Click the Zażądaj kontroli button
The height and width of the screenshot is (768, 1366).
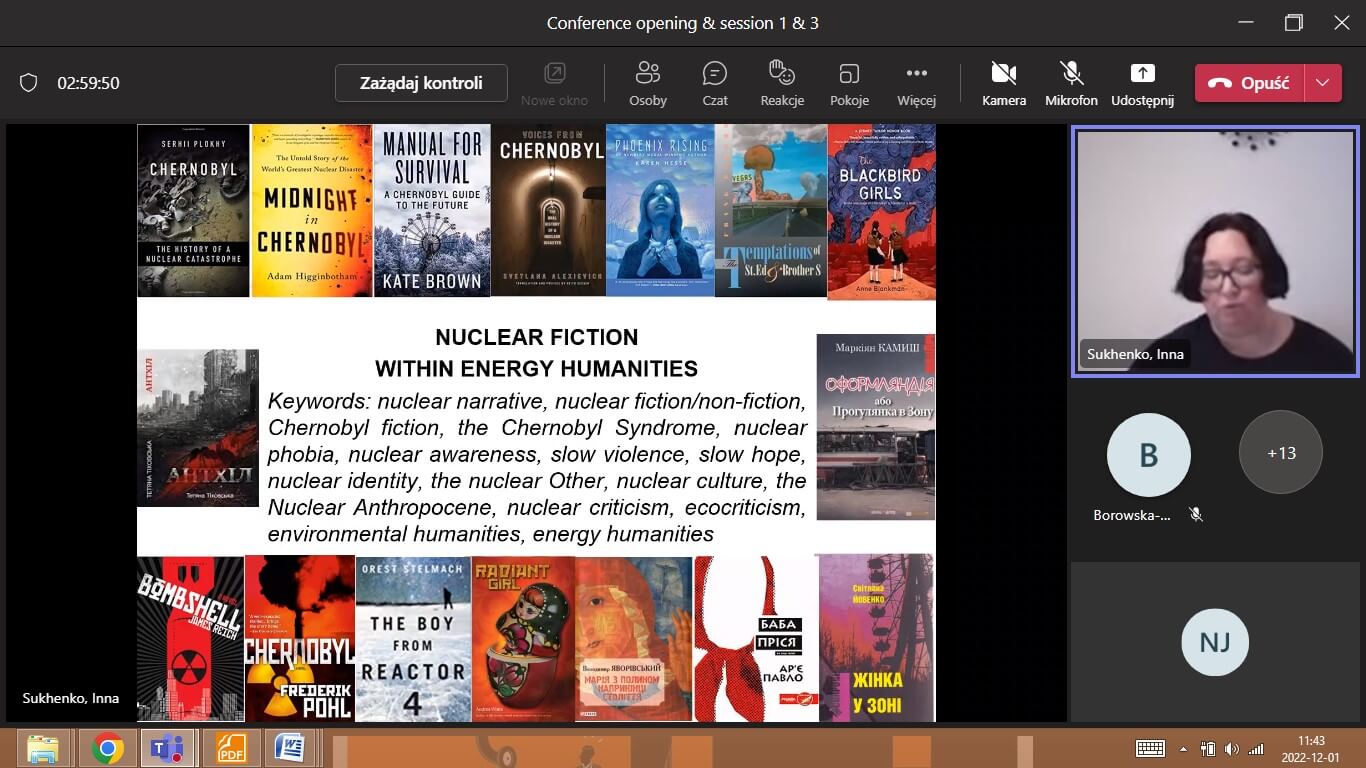coord(421,83)
